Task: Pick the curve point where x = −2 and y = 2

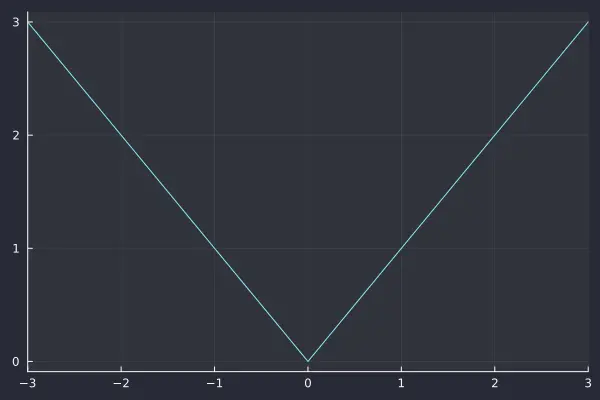Action: point(121,135)
